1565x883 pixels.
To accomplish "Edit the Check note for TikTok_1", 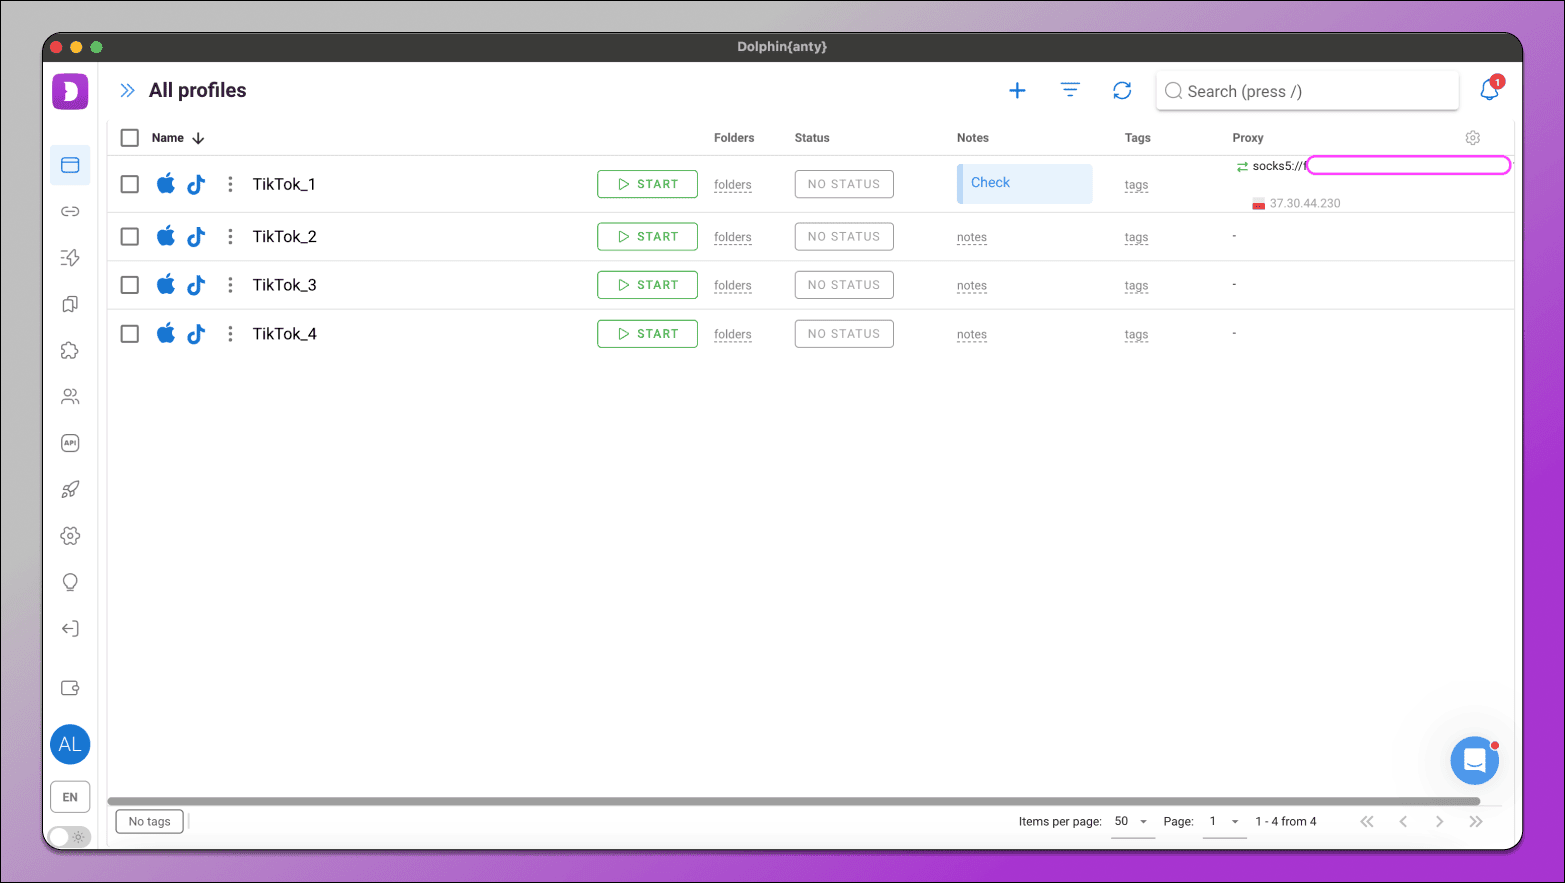I will (x=1025, y=184).
